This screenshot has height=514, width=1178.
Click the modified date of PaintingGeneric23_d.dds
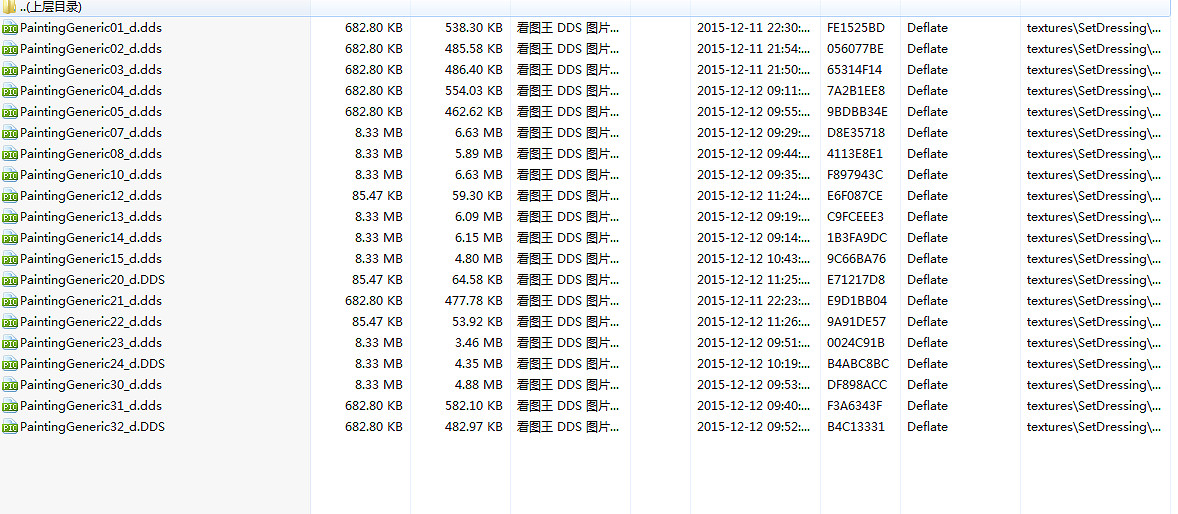(753, 343)
